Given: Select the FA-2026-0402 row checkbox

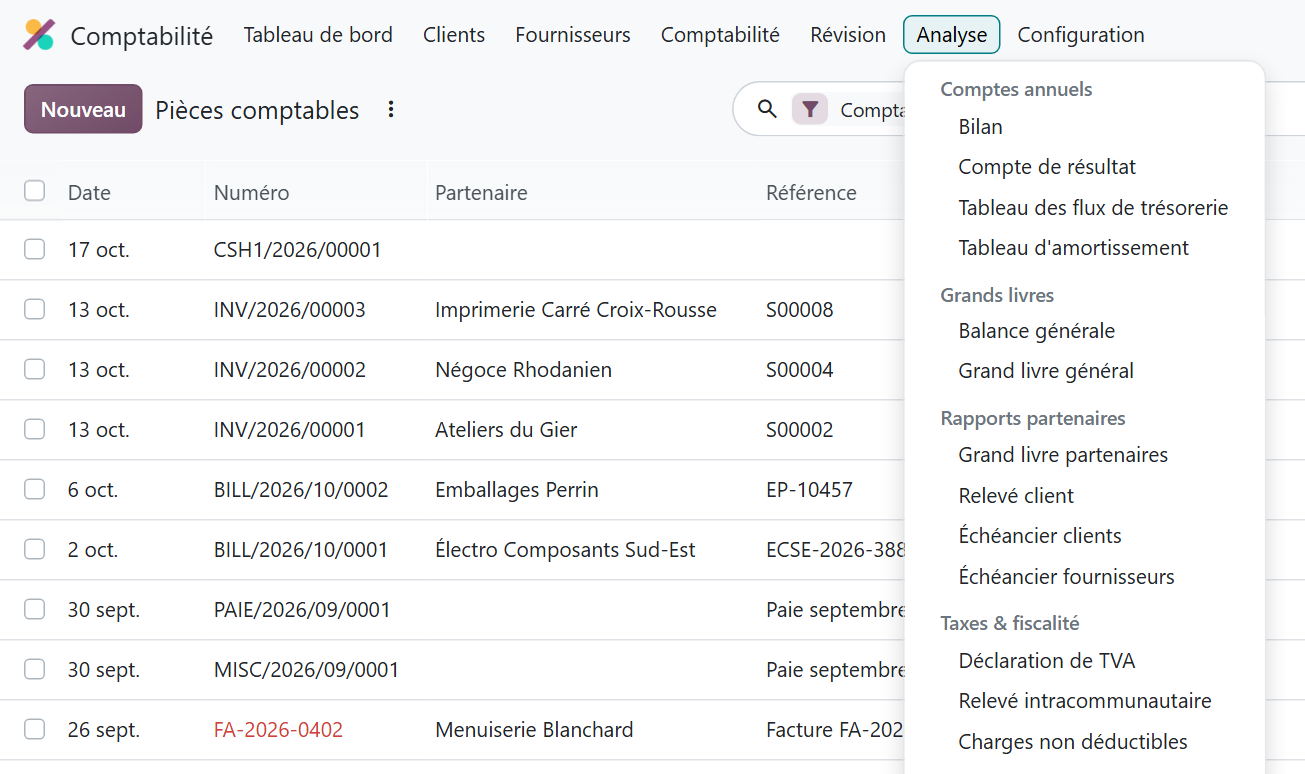Looking at the screenshot, I should (35, 729).
